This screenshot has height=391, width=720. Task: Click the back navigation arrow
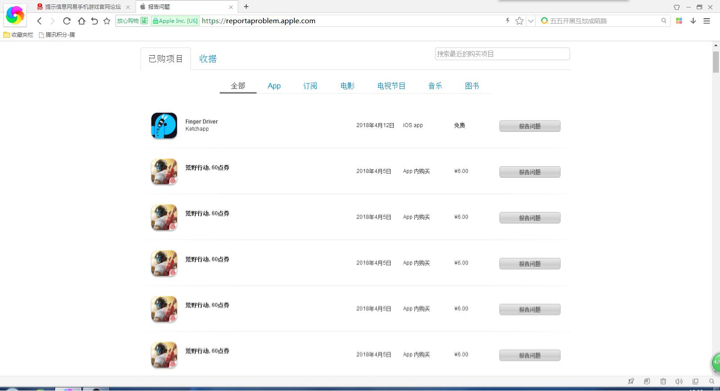pos(39,21)
